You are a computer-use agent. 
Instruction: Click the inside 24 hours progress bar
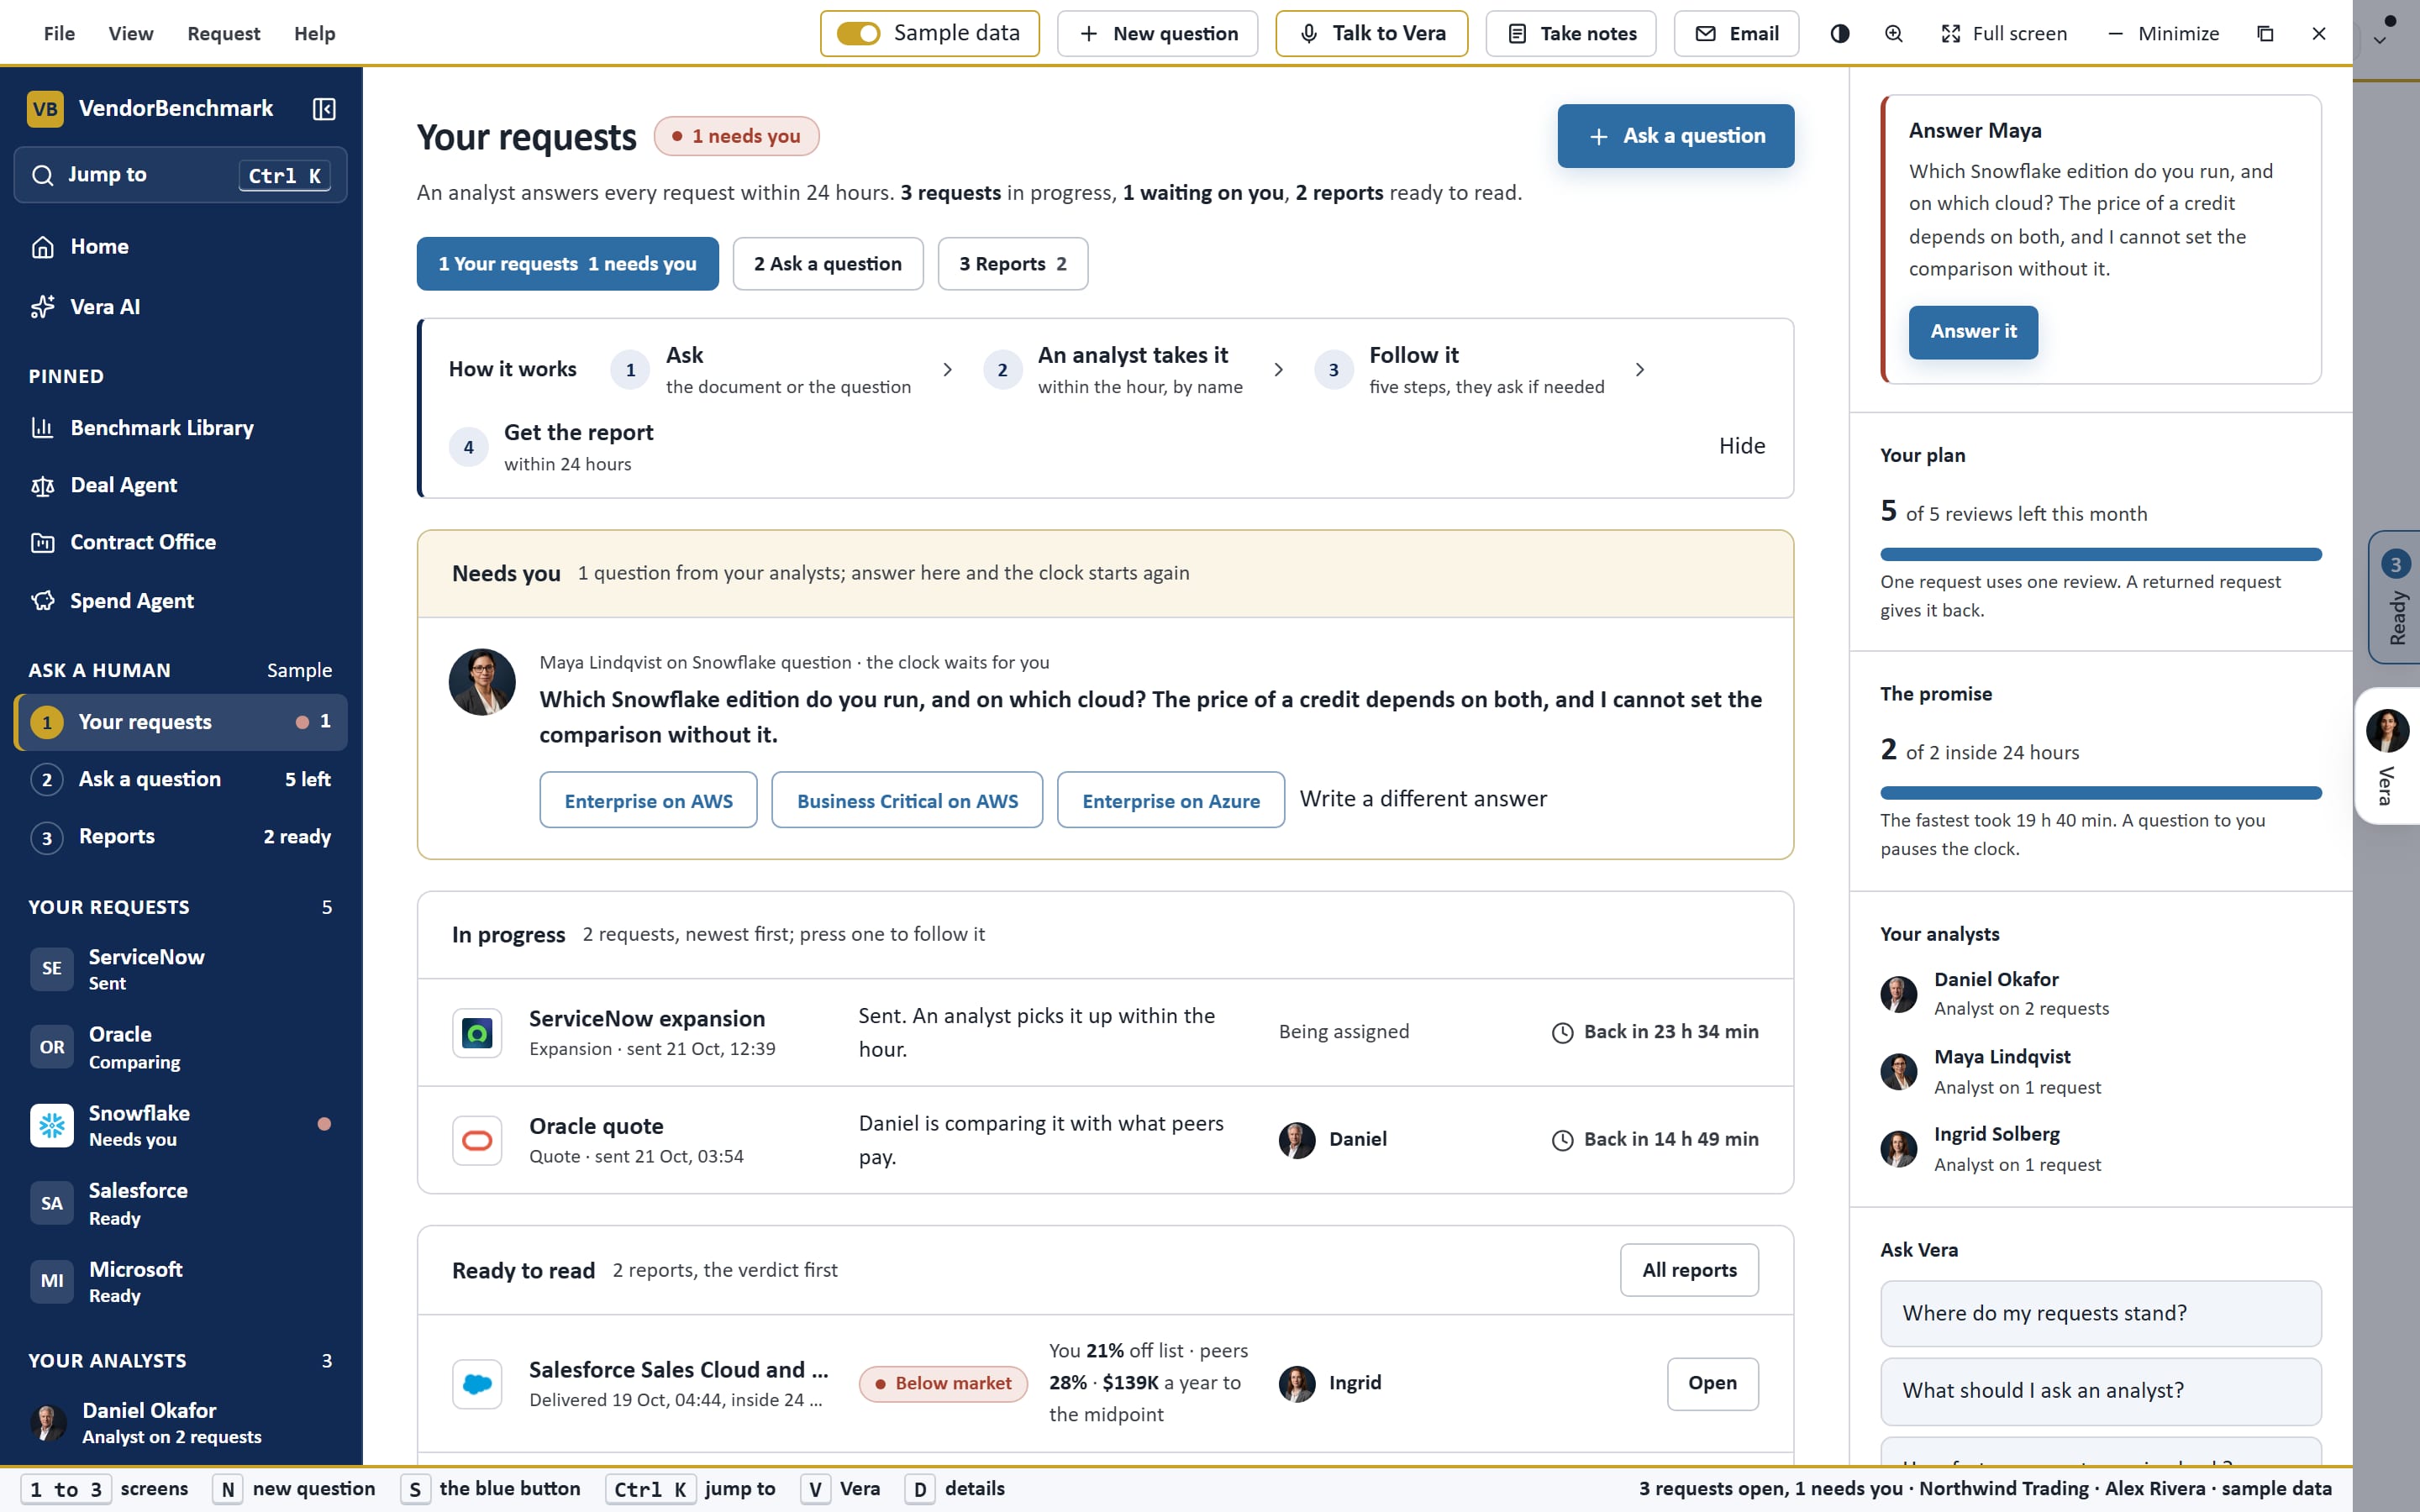tap(2100, 793)
